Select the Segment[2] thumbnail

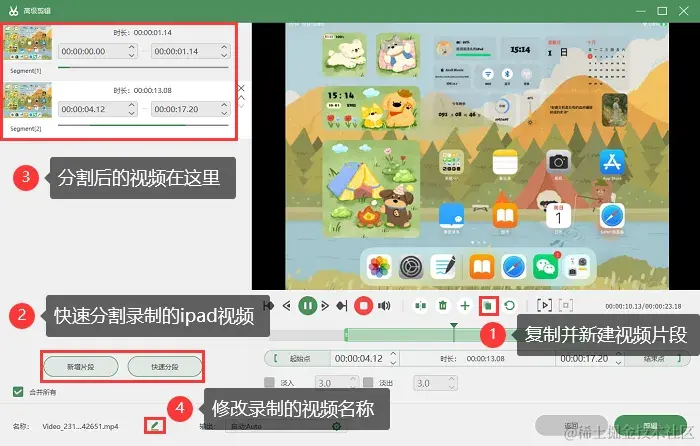28,101
